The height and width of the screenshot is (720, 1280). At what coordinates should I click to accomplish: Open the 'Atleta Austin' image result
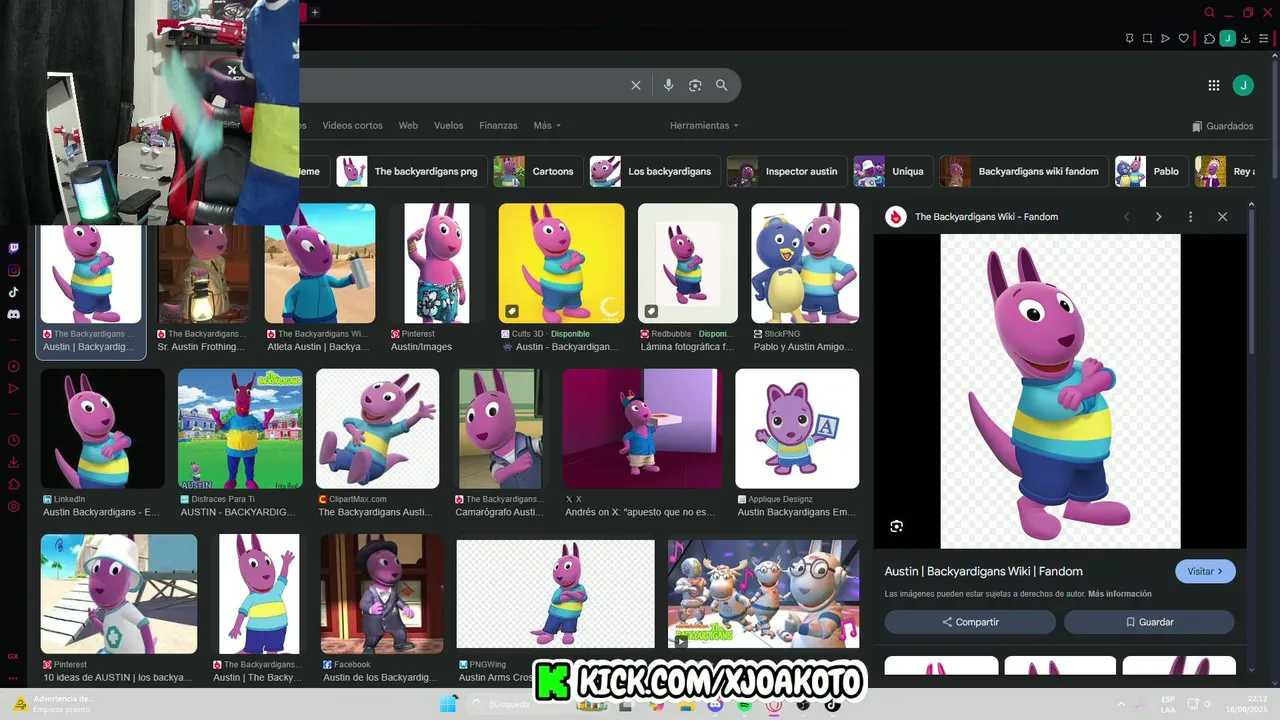click(x=320, y=263)
